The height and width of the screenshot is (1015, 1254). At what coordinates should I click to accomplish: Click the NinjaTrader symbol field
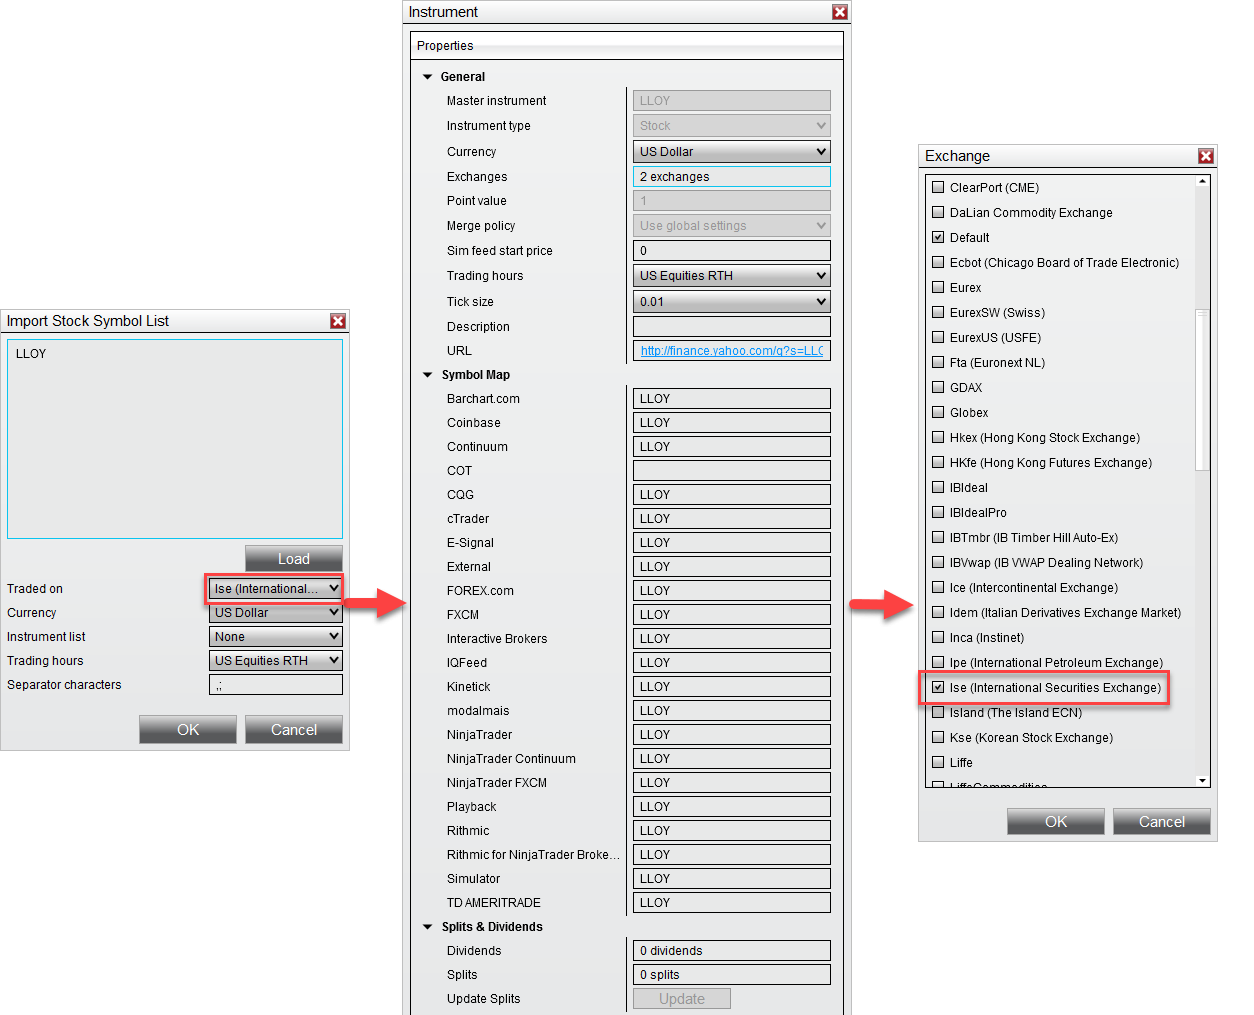[x=732, y=735]
